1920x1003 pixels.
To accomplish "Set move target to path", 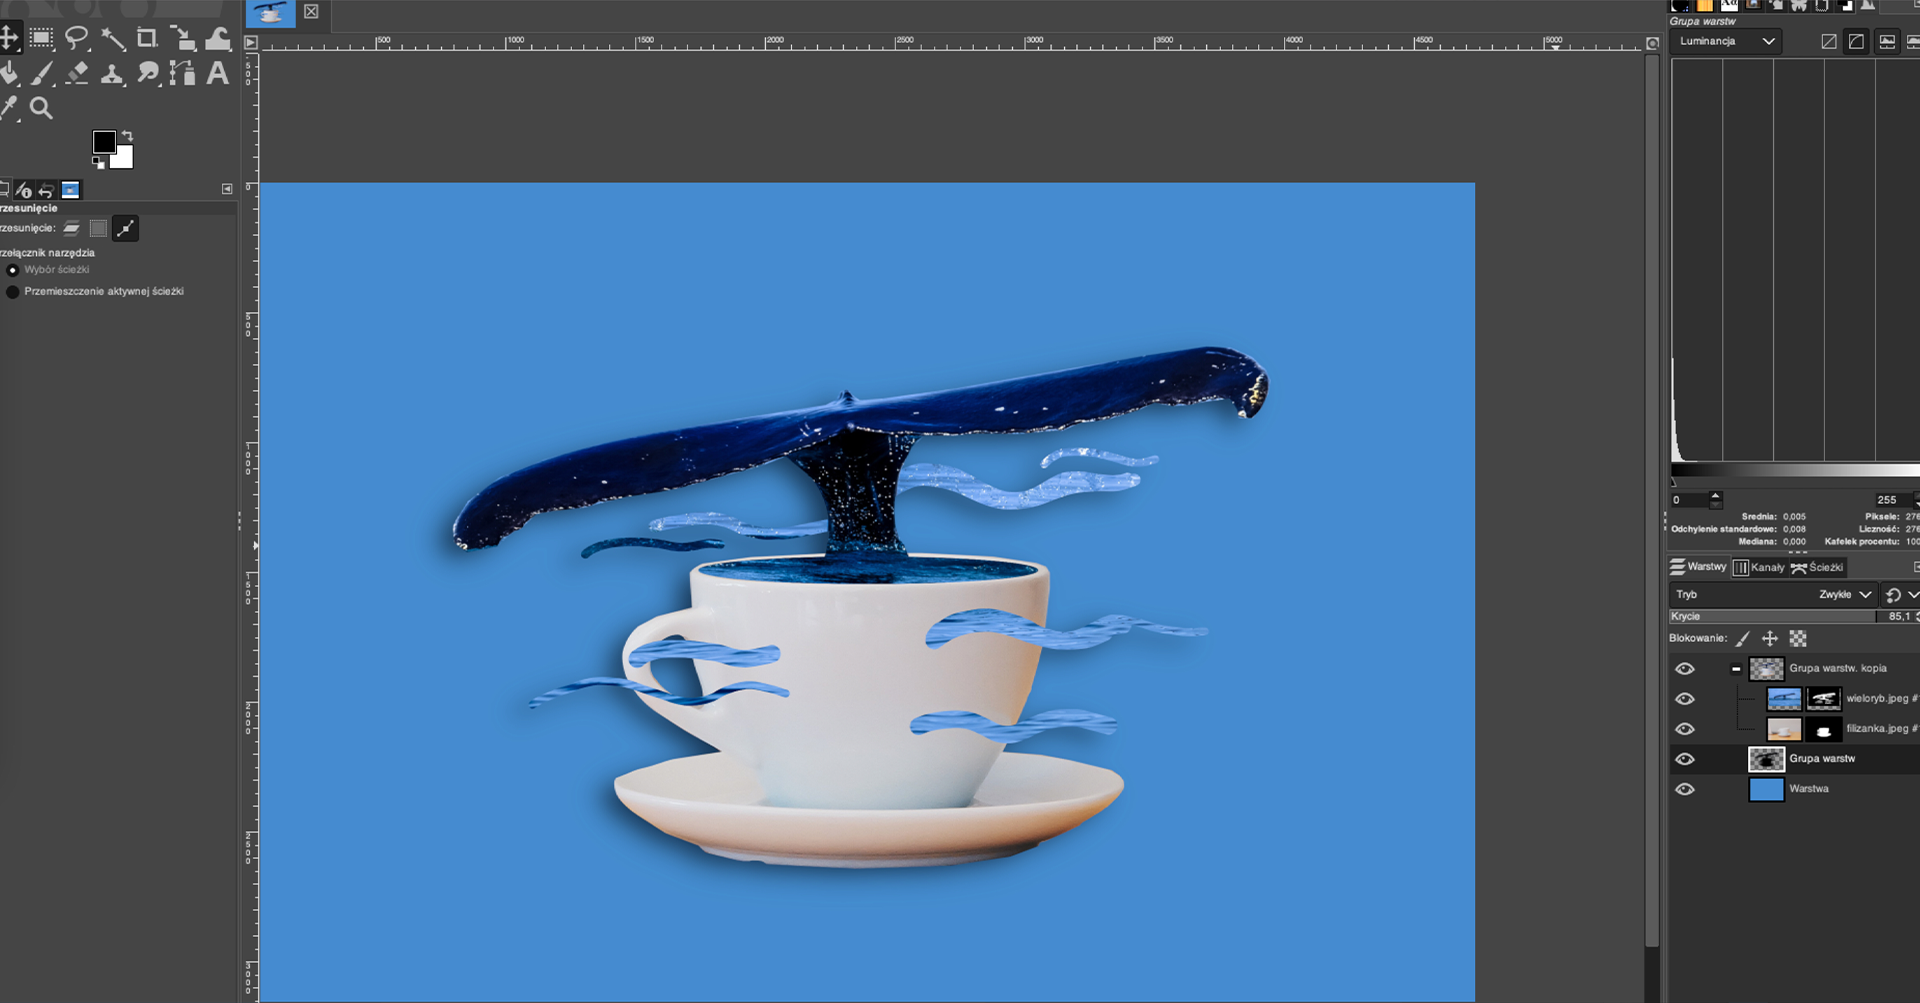I will click(x=125, y=228).
